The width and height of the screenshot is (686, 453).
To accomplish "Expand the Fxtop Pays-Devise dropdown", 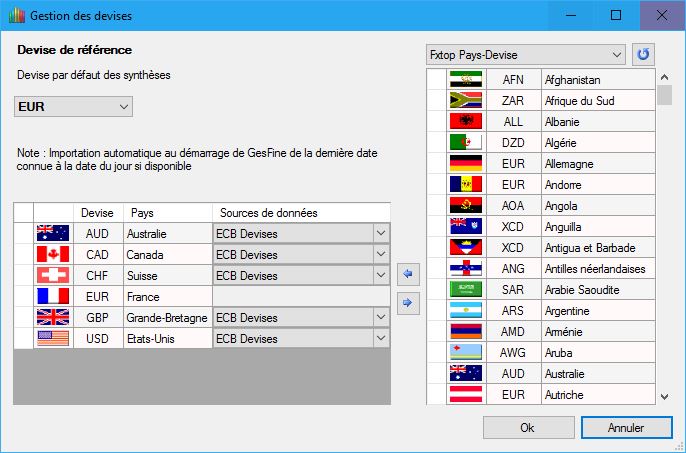I will tap(616, 54).
